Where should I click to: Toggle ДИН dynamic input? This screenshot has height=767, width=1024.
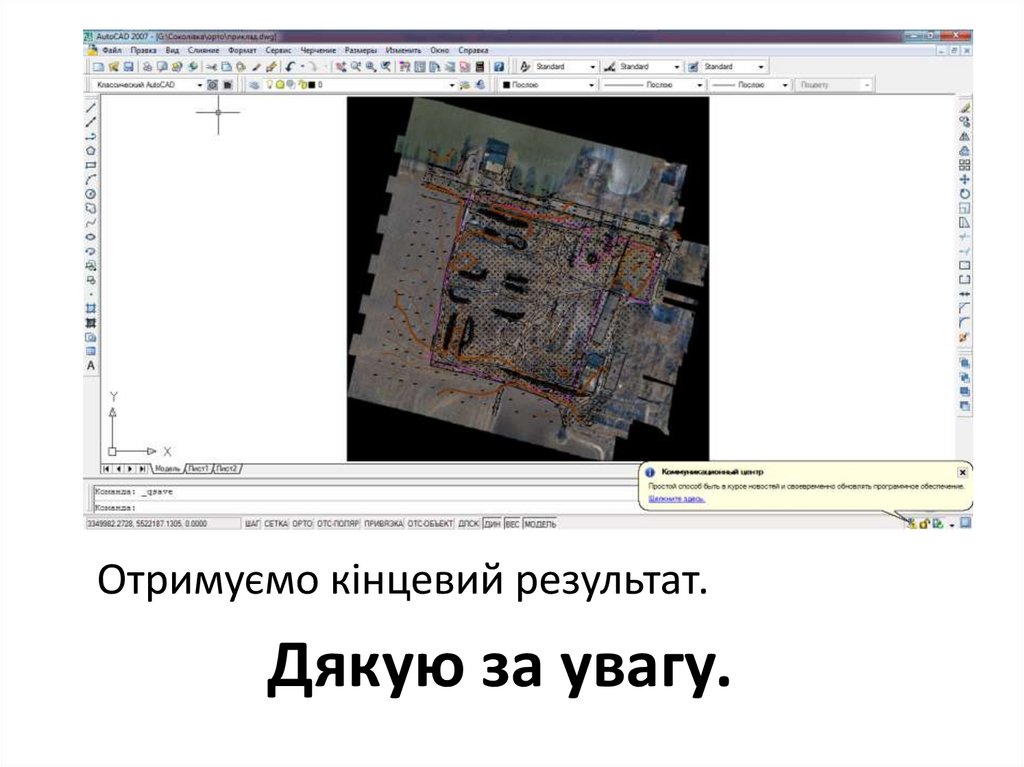492,524
